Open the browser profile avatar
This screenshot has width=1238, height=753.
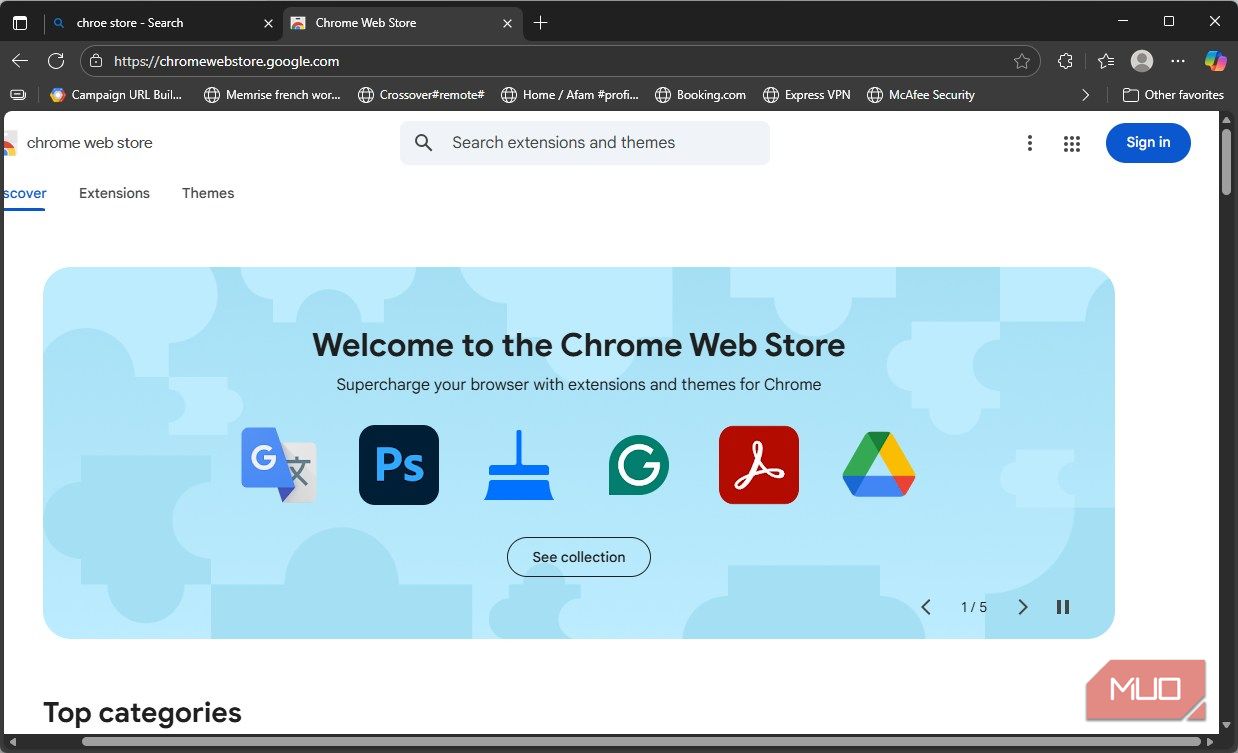coord(1142,61)
